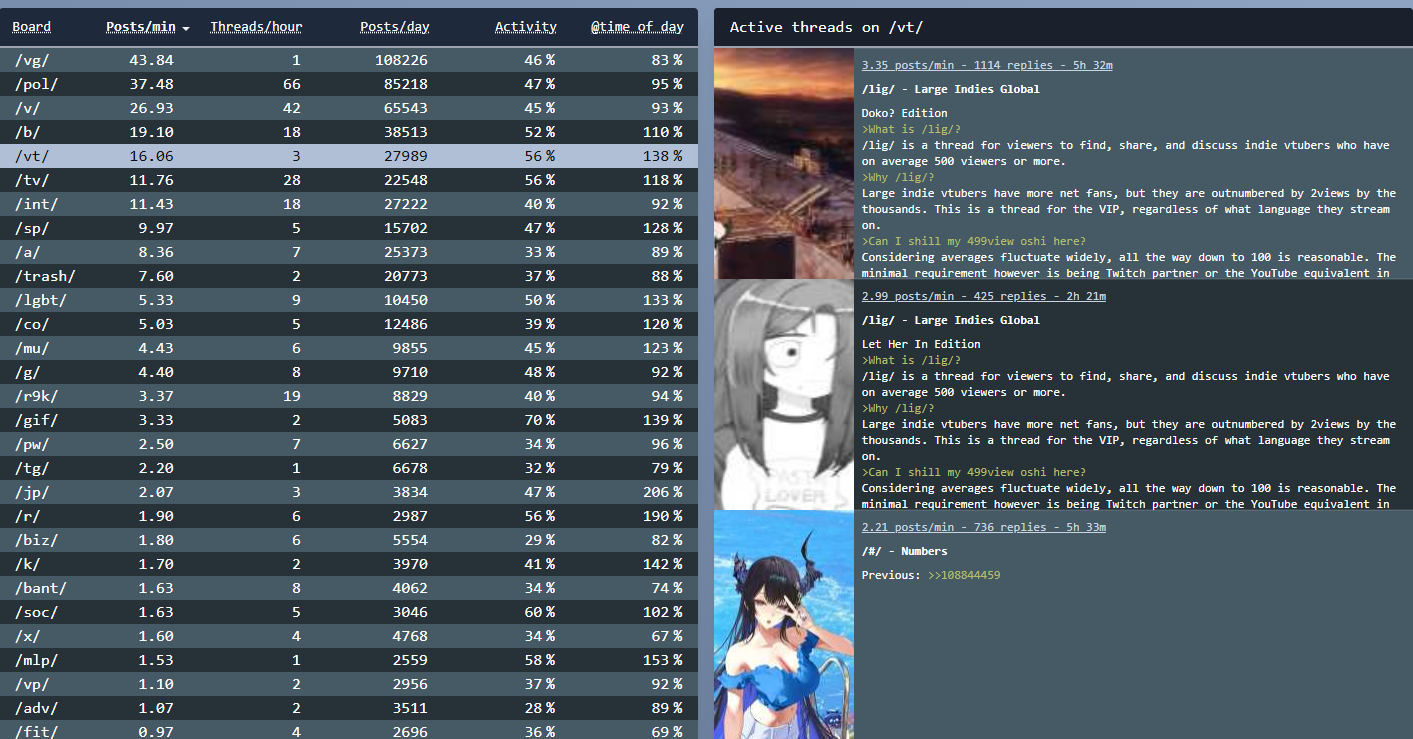Screen dimensions: 1413x739
Task: Choose the /b/ board in the table
Action: [349, 132]
